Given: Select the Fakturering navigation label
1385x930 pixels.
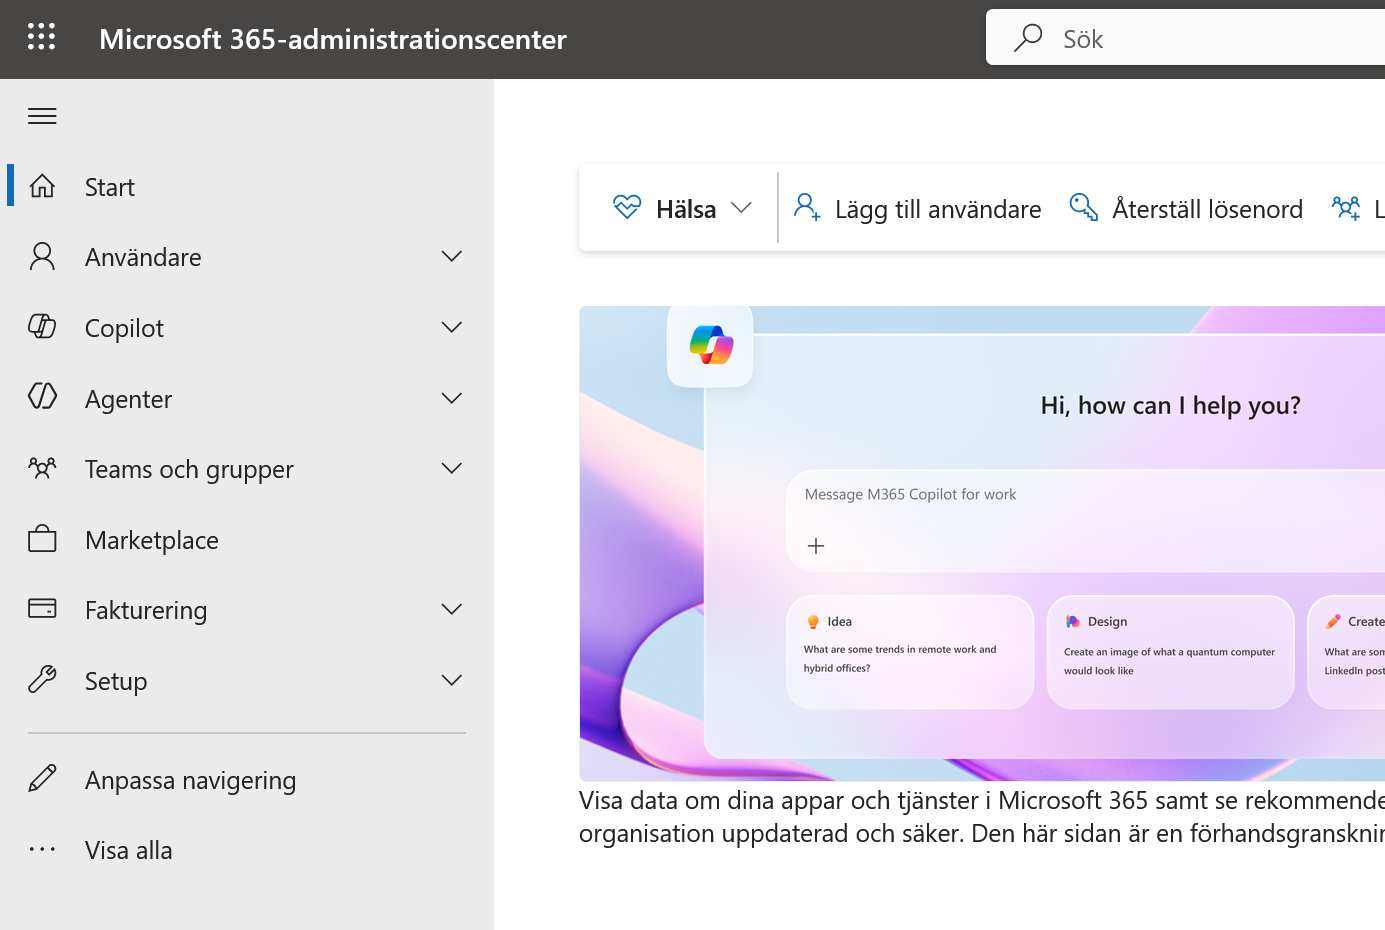Looking at the screenshot, I should 146,610.
